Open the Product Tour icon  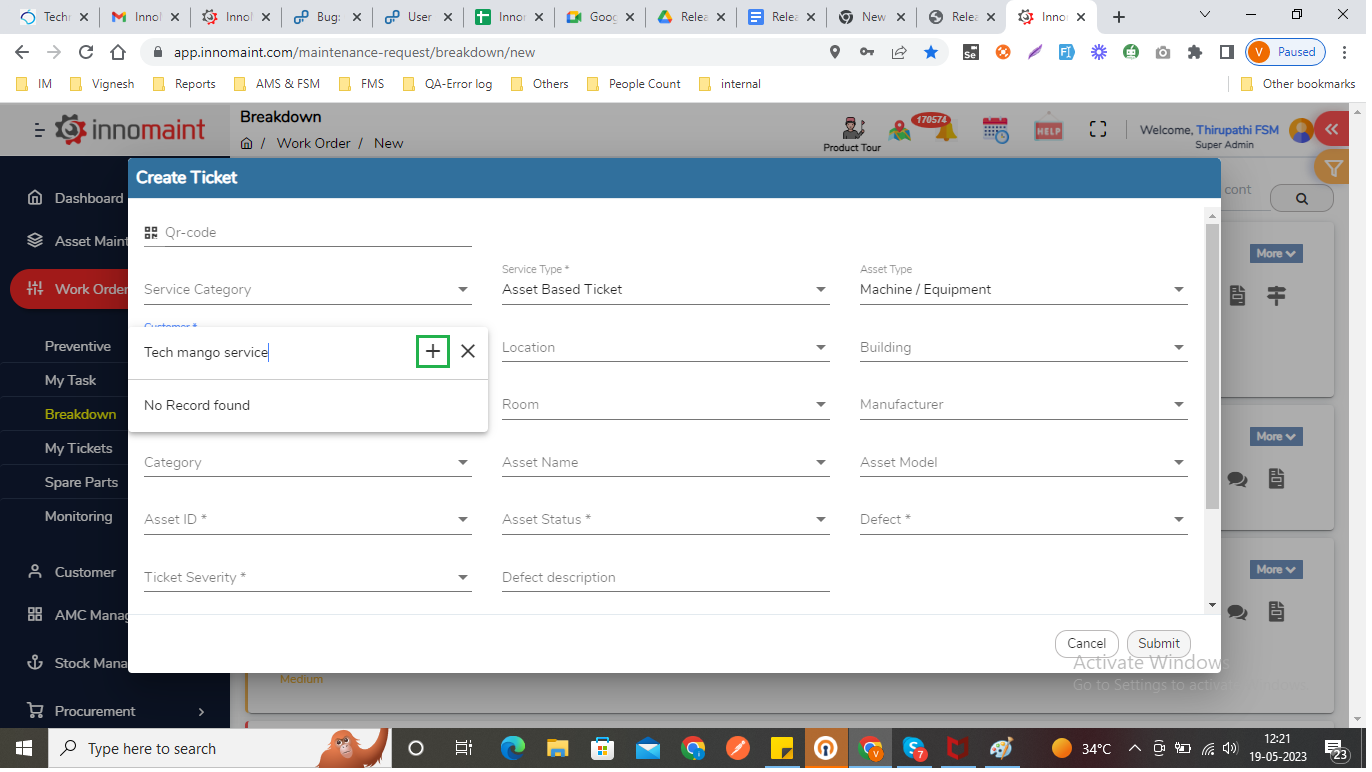click(852, 129)
